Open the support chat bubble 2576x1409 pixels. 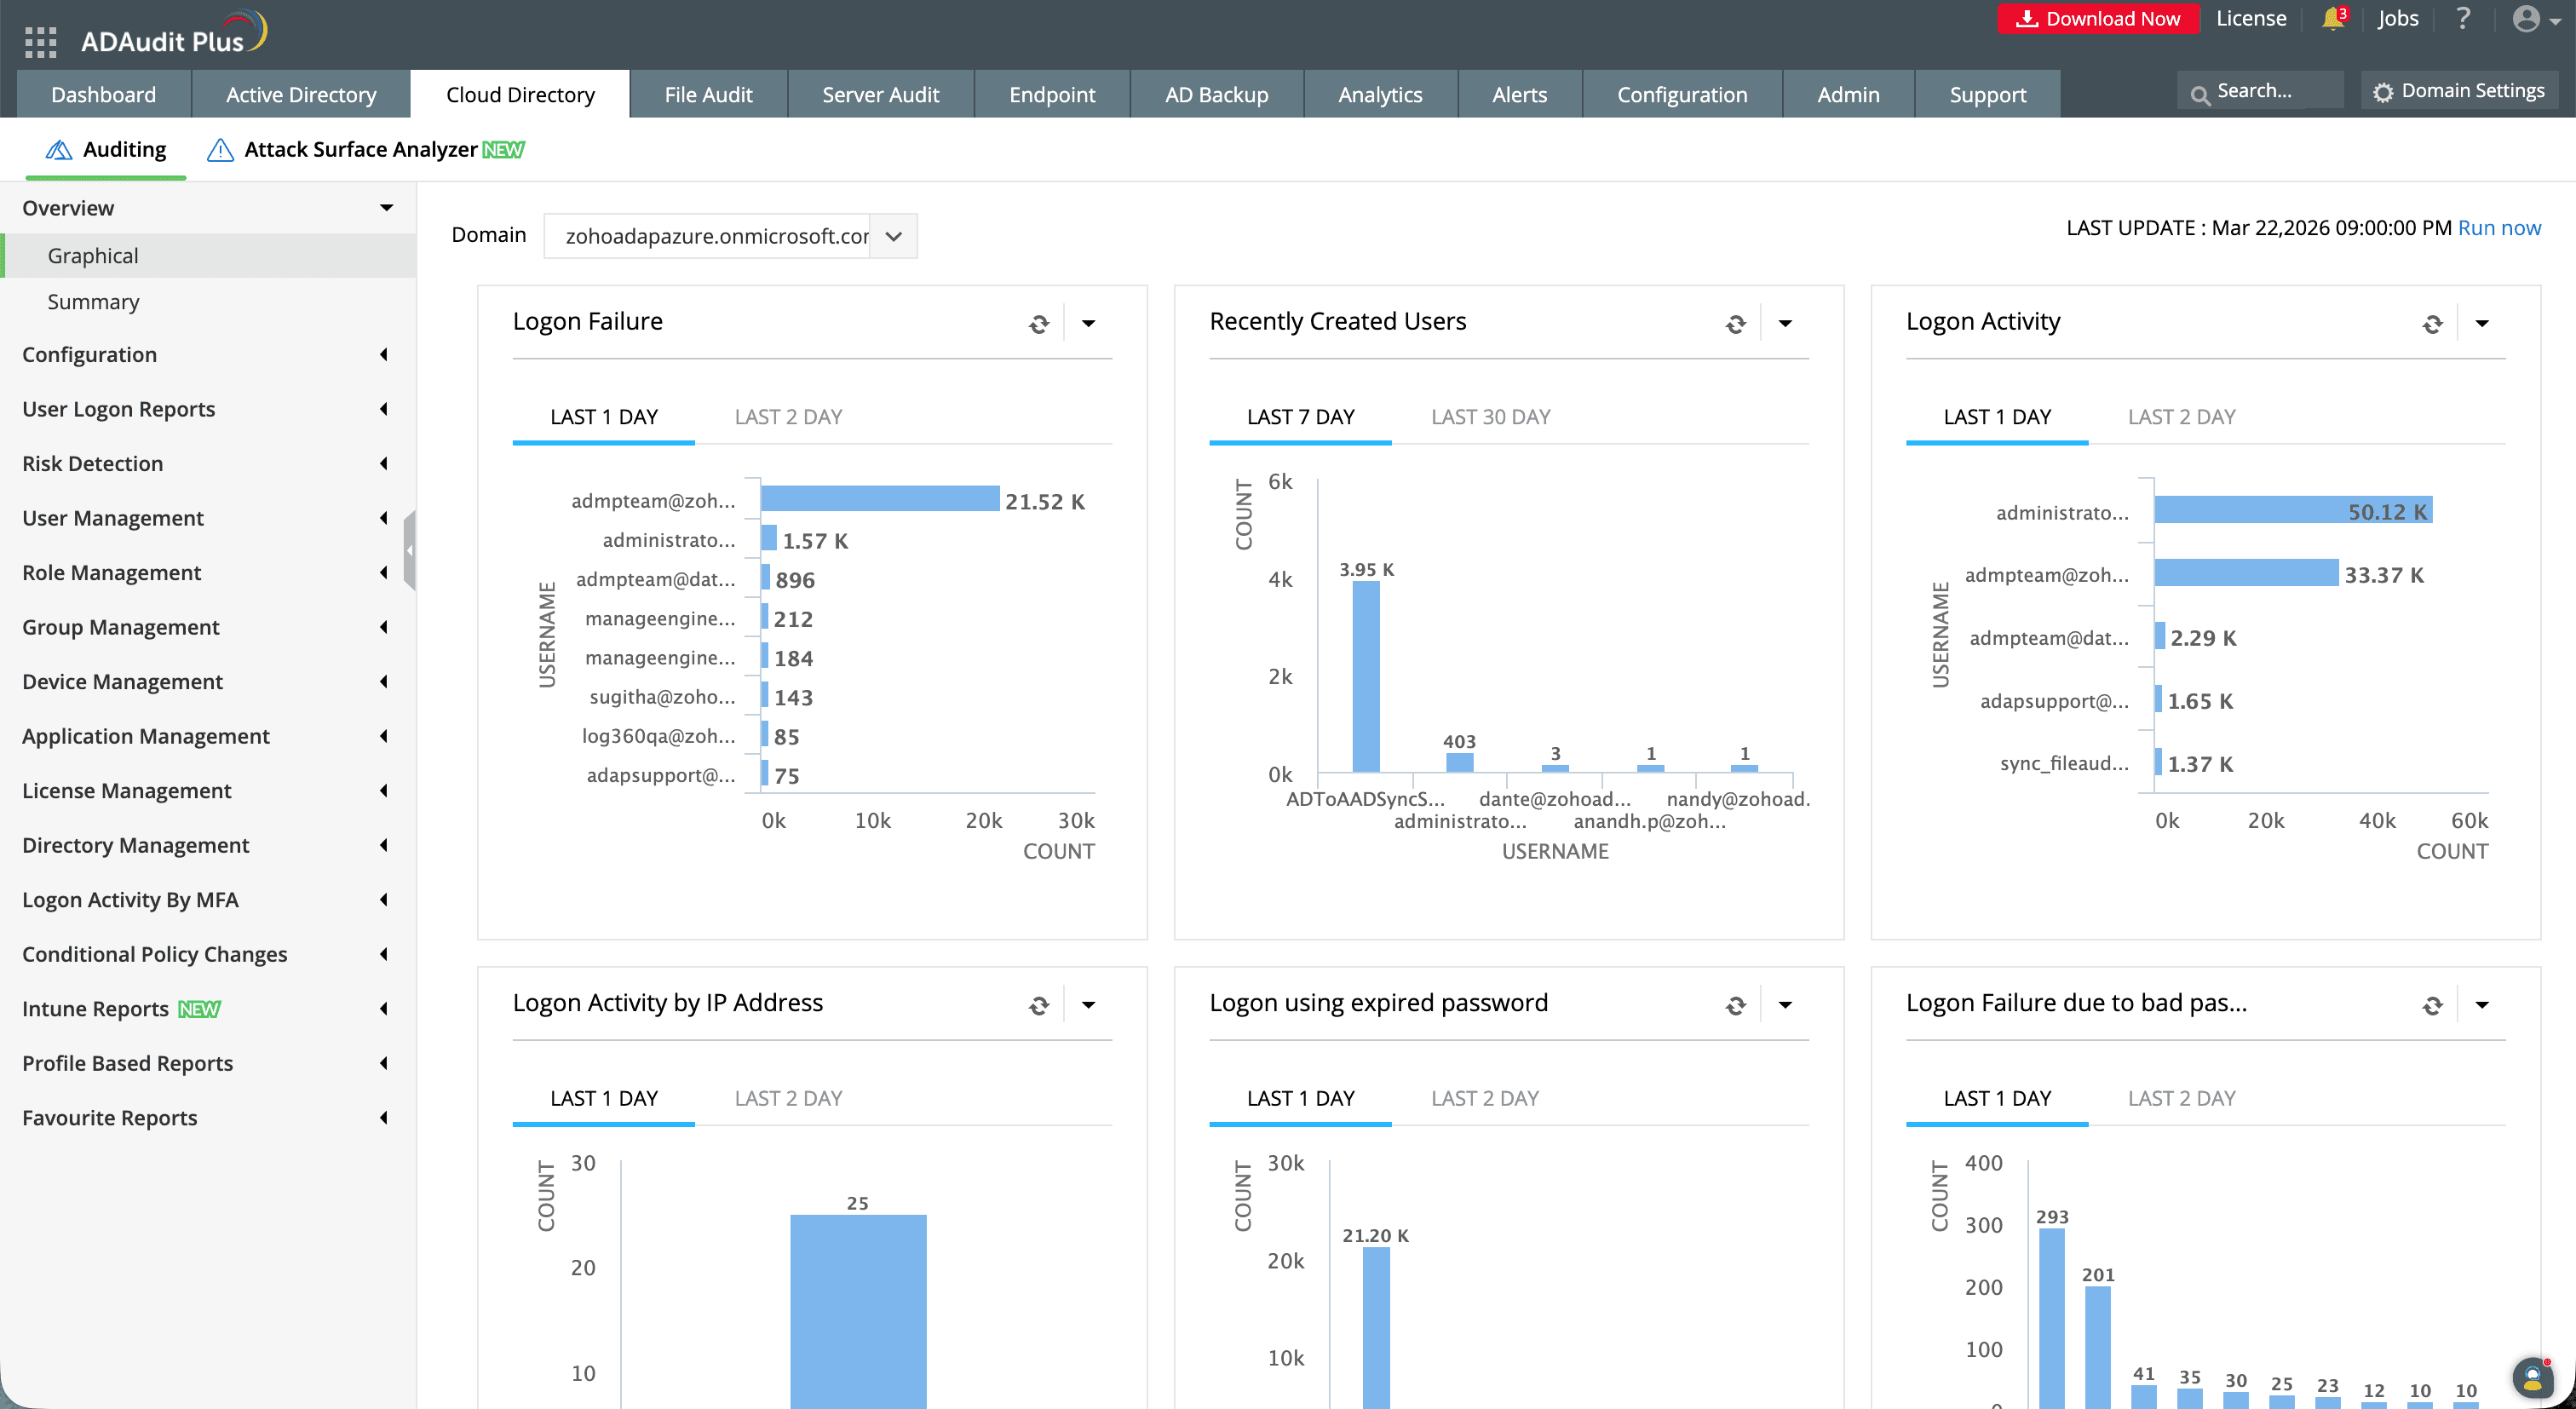pyautogui.click(x=2533, y=1377)
